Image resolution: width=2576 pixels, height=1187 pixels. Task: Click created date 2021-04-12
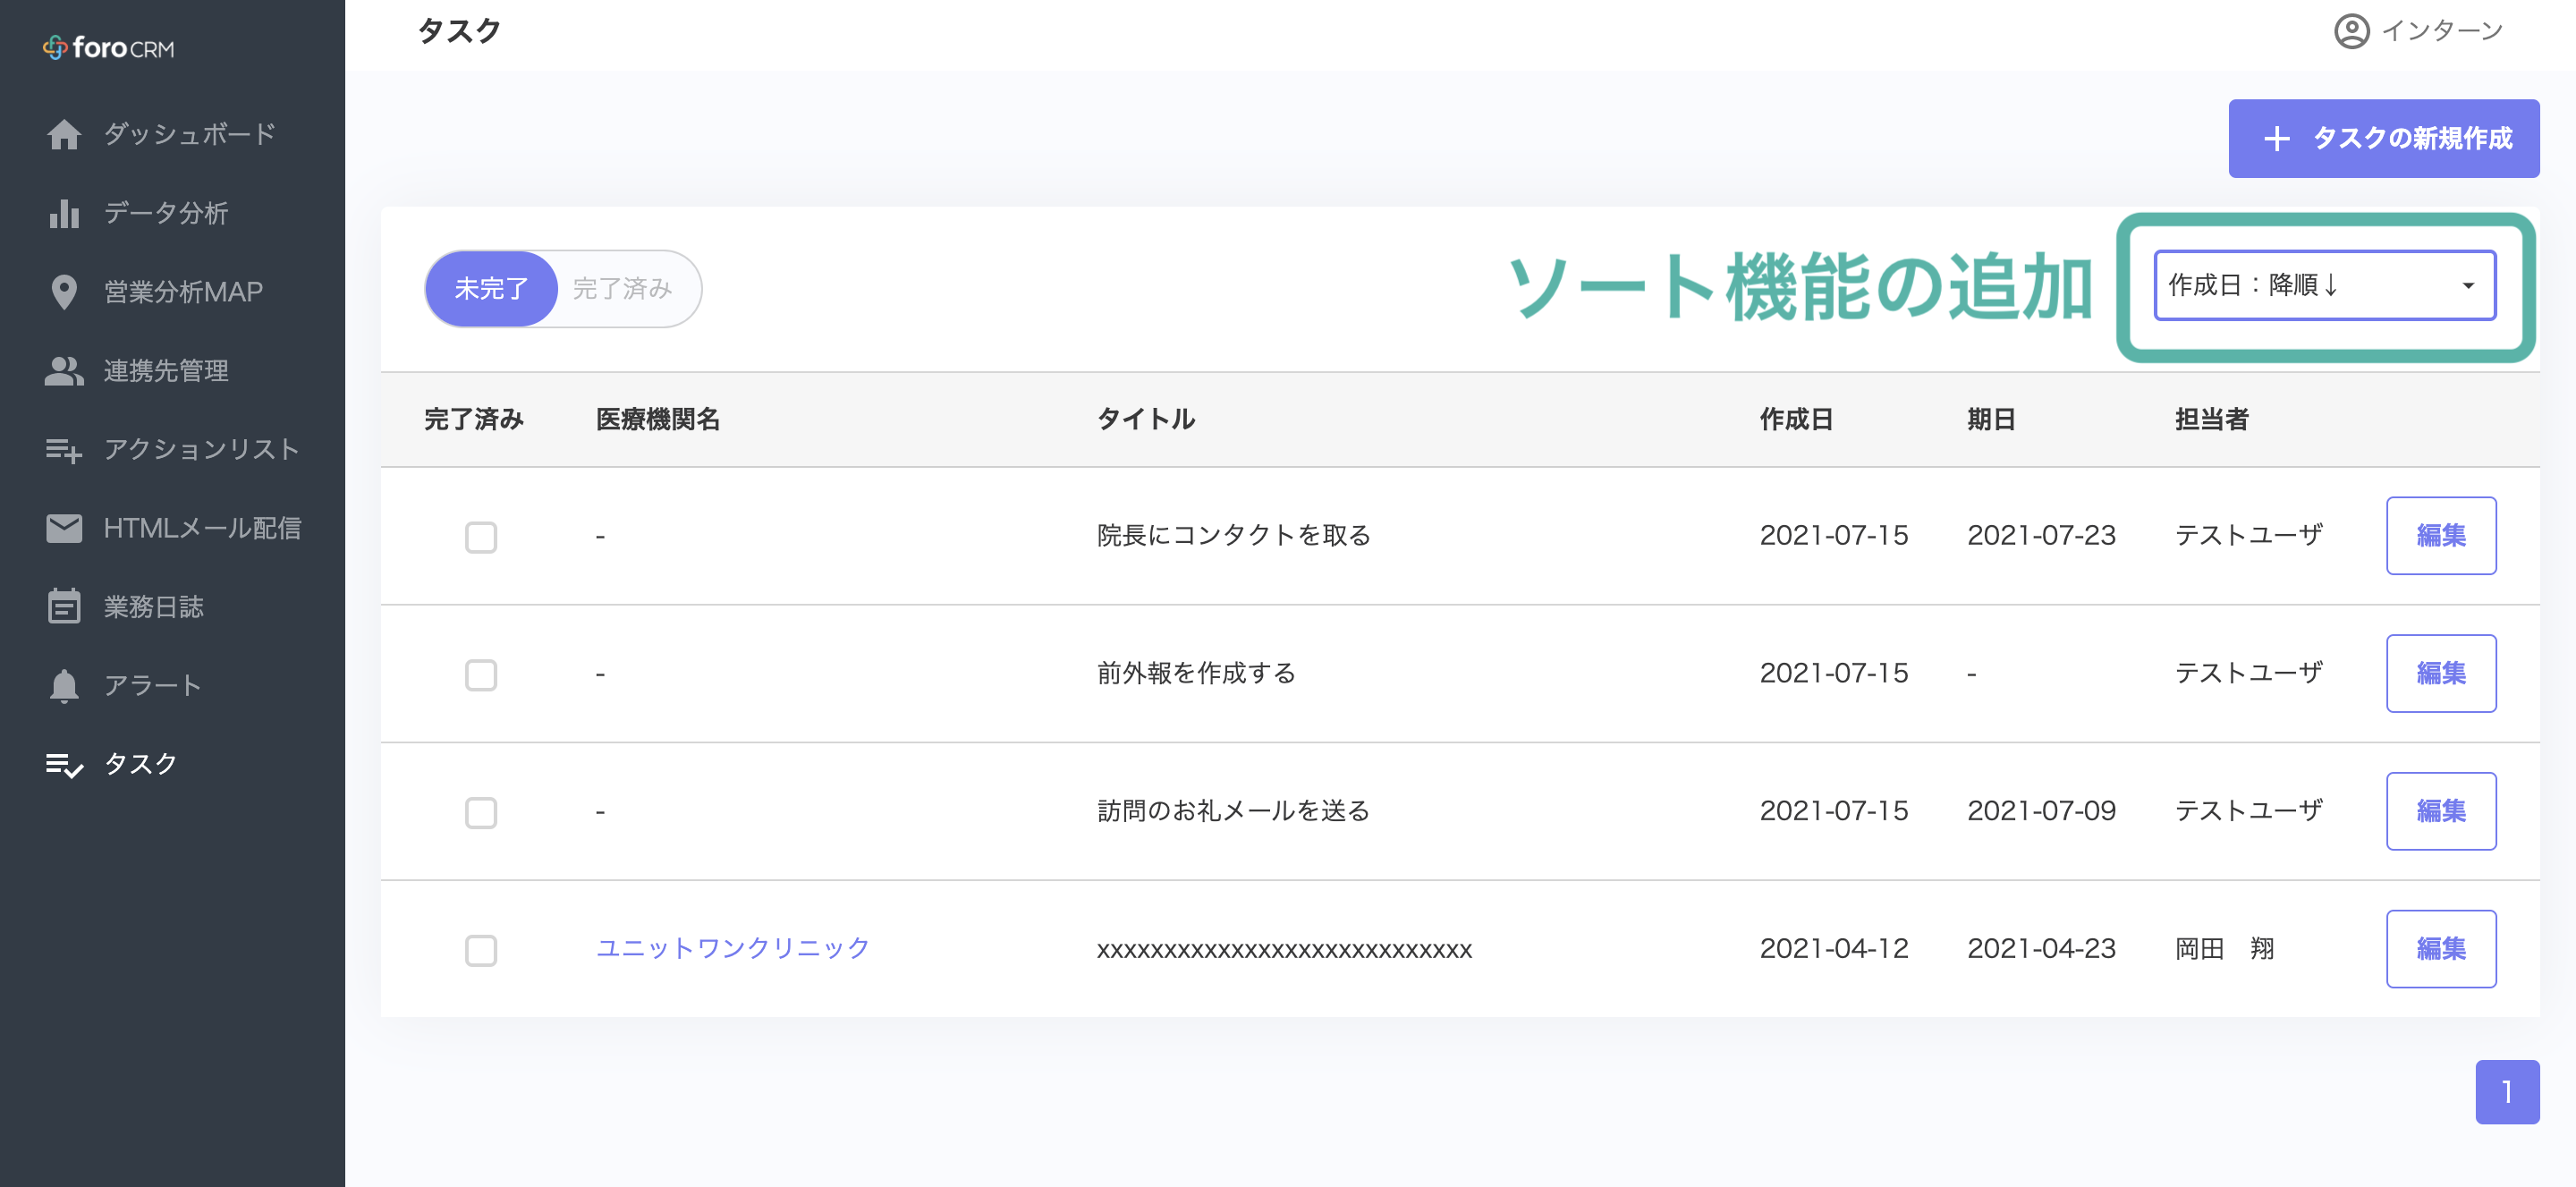click(x=1834, y=949)
